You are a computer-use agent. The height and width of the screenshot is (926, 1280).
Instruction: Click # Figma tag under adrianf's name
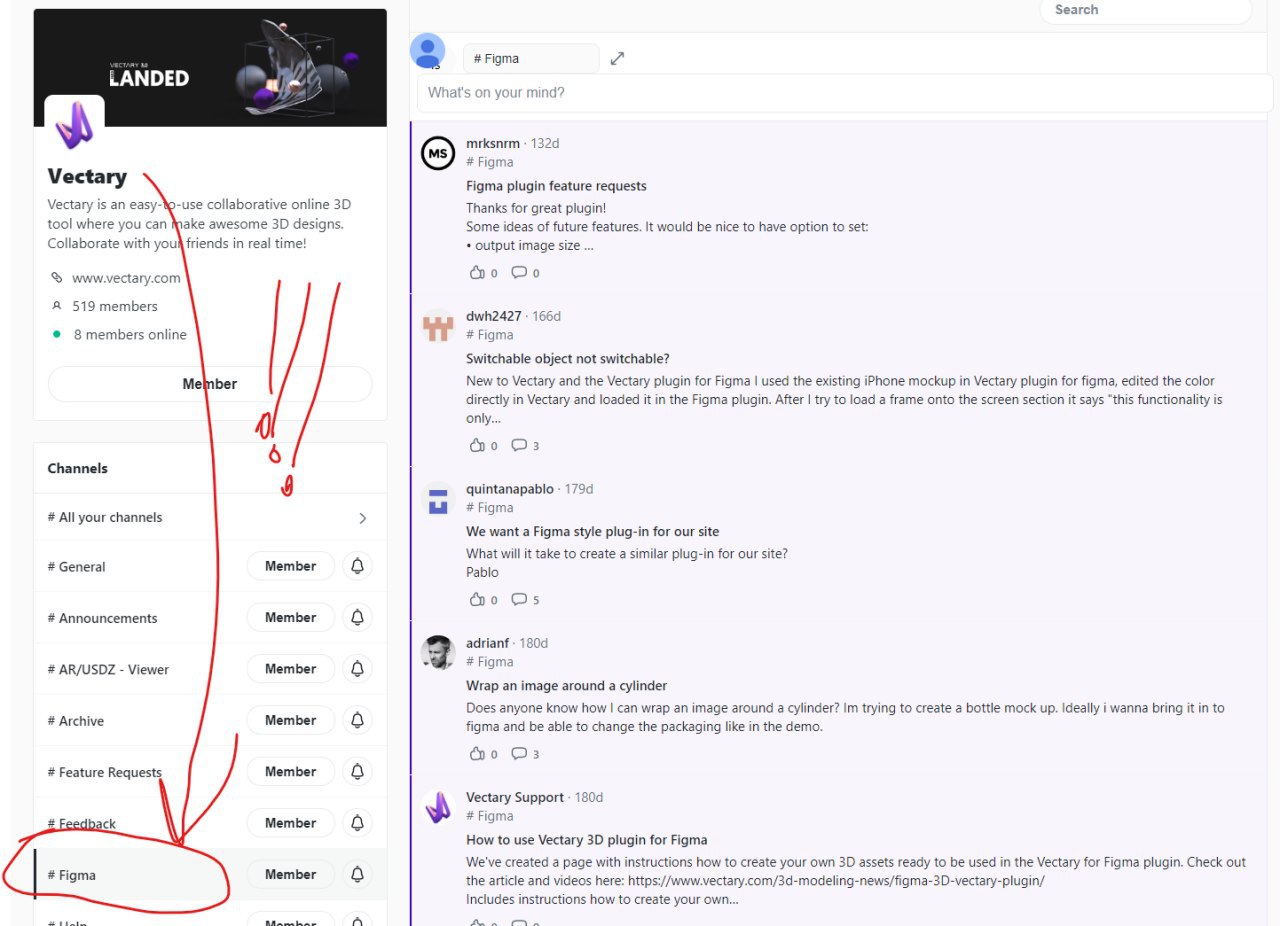coord(490,662)
